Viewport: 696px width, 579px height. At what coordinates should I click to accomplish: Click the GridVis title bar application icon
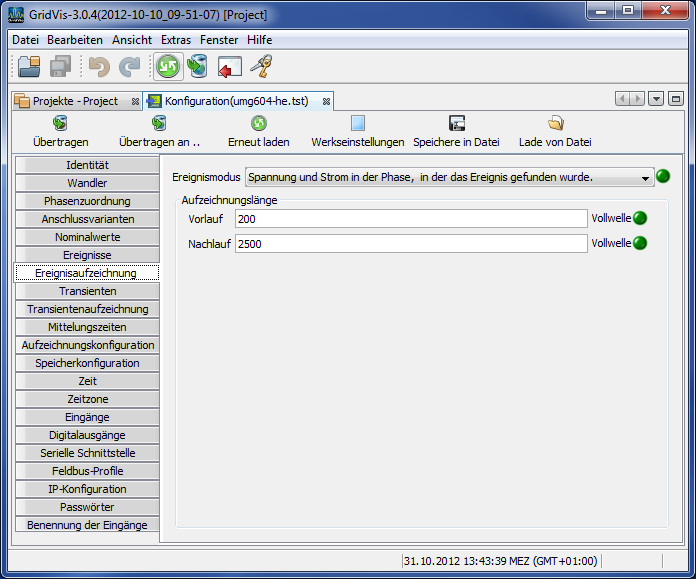click(16, 15)
